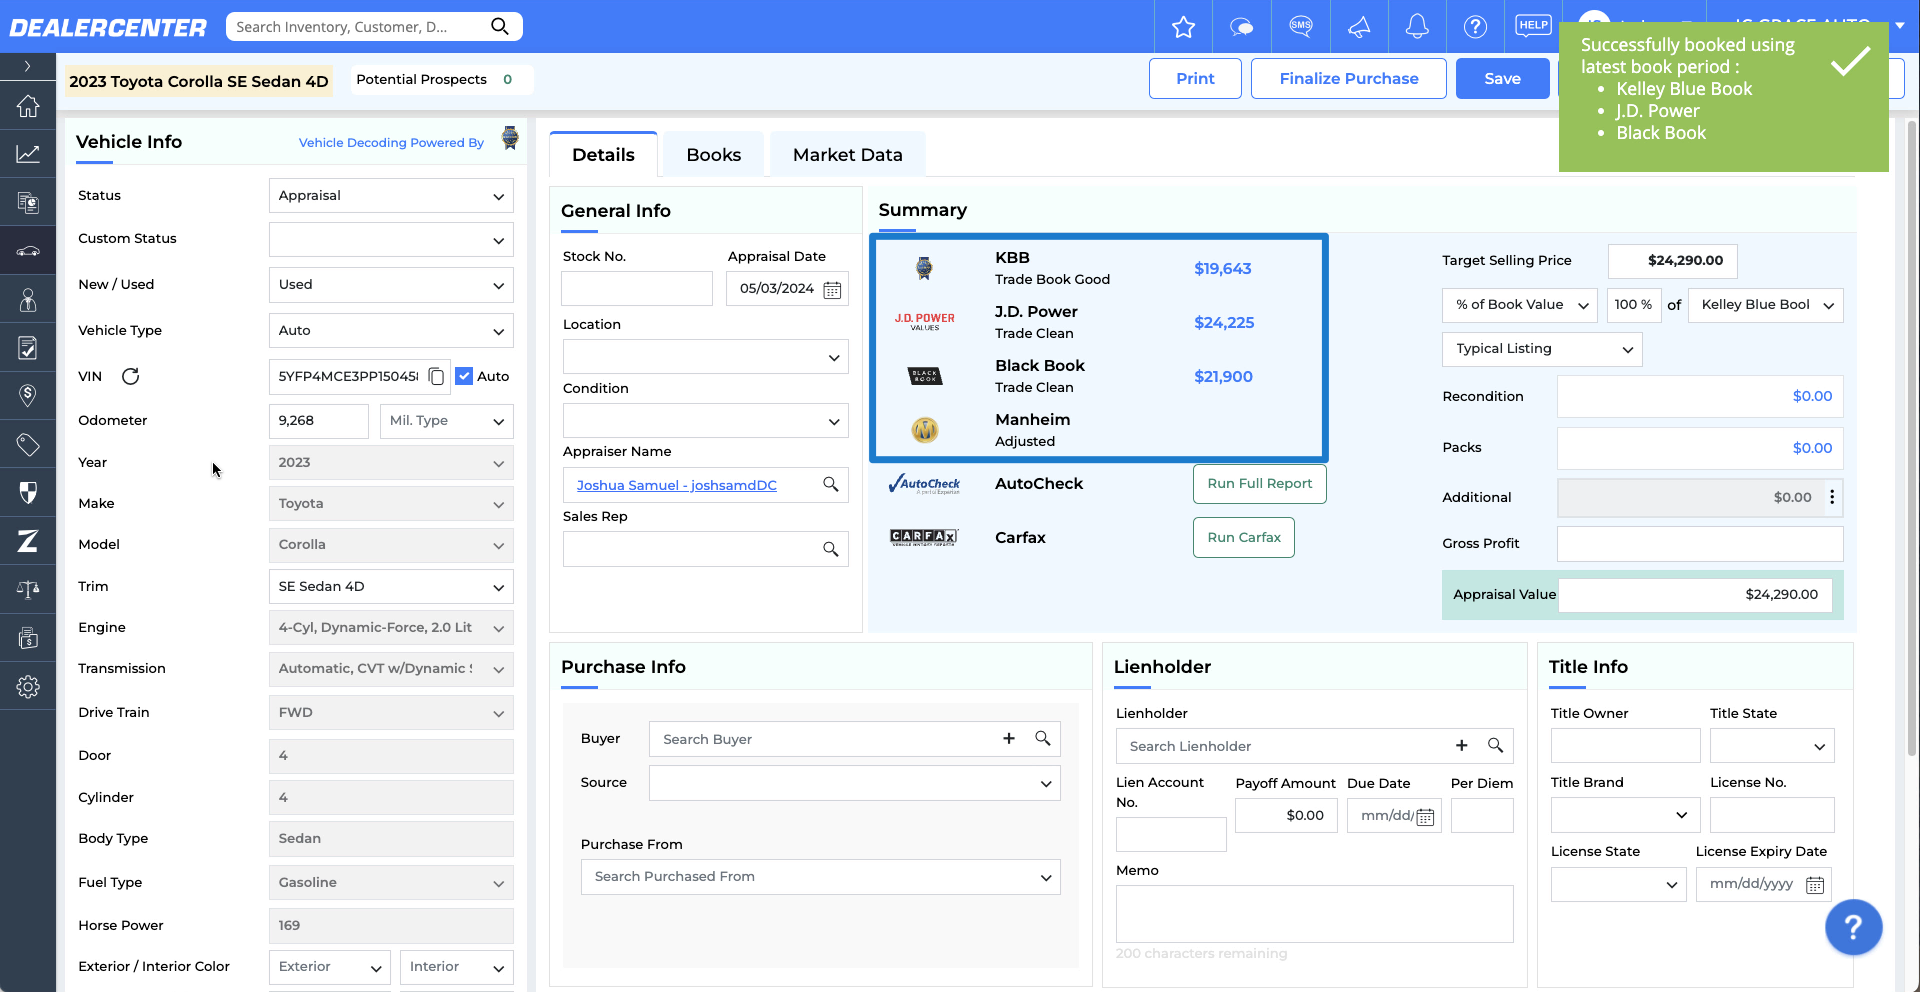Open the balance scales icon in sidebar
The width and height of the screenshot is (1920, 992).
point(28,589)
